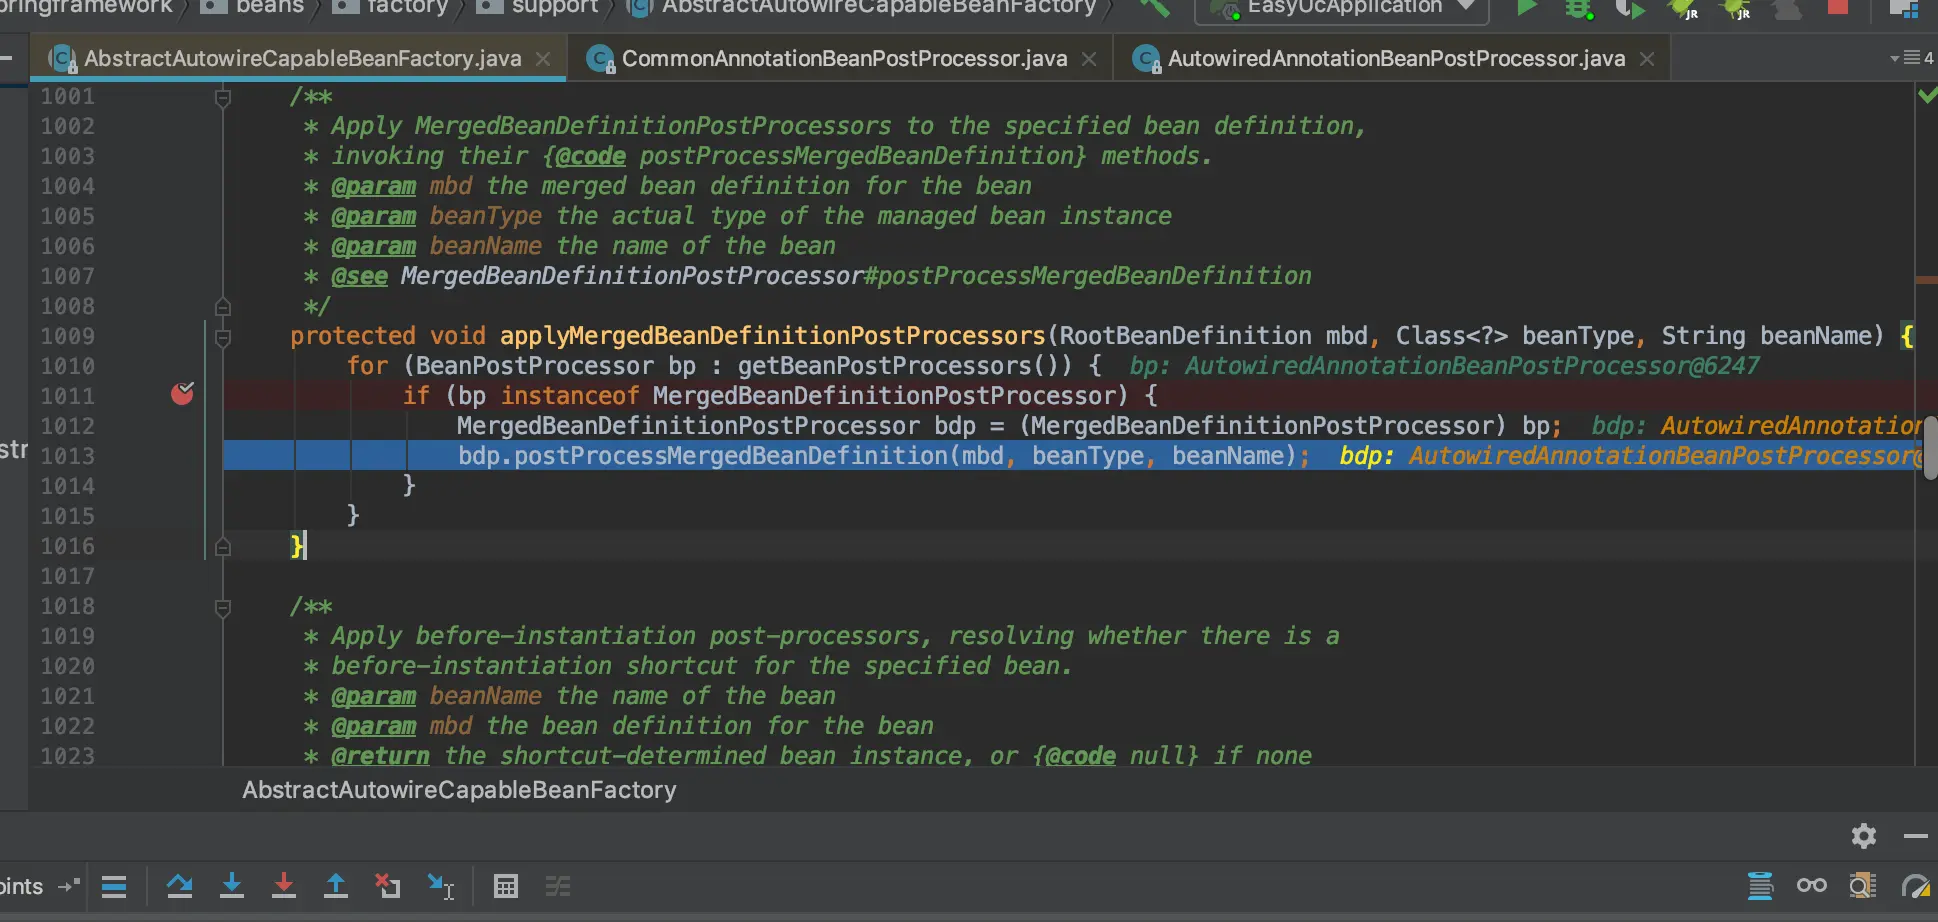
Task: Click the AbstractAutowireCapableBeanFactory breadcrumb below editor
Action: tap(459, 790)
